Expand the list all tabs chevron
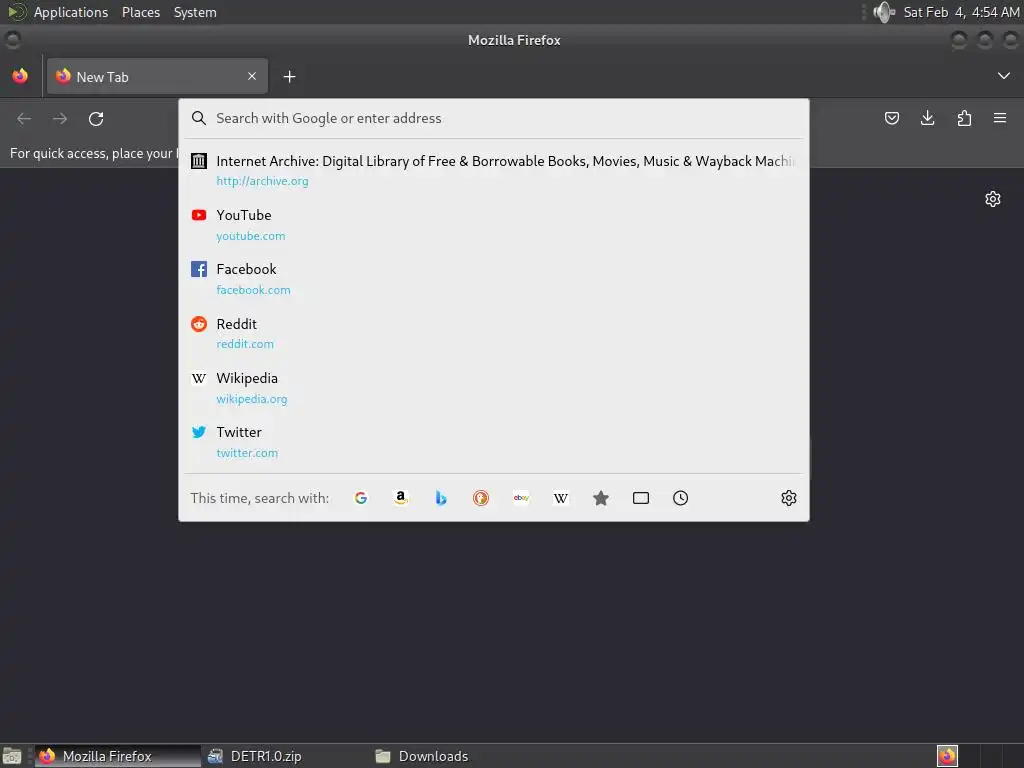The height and width of the screenshot is (768, 1024). (x=1003, y=76)
